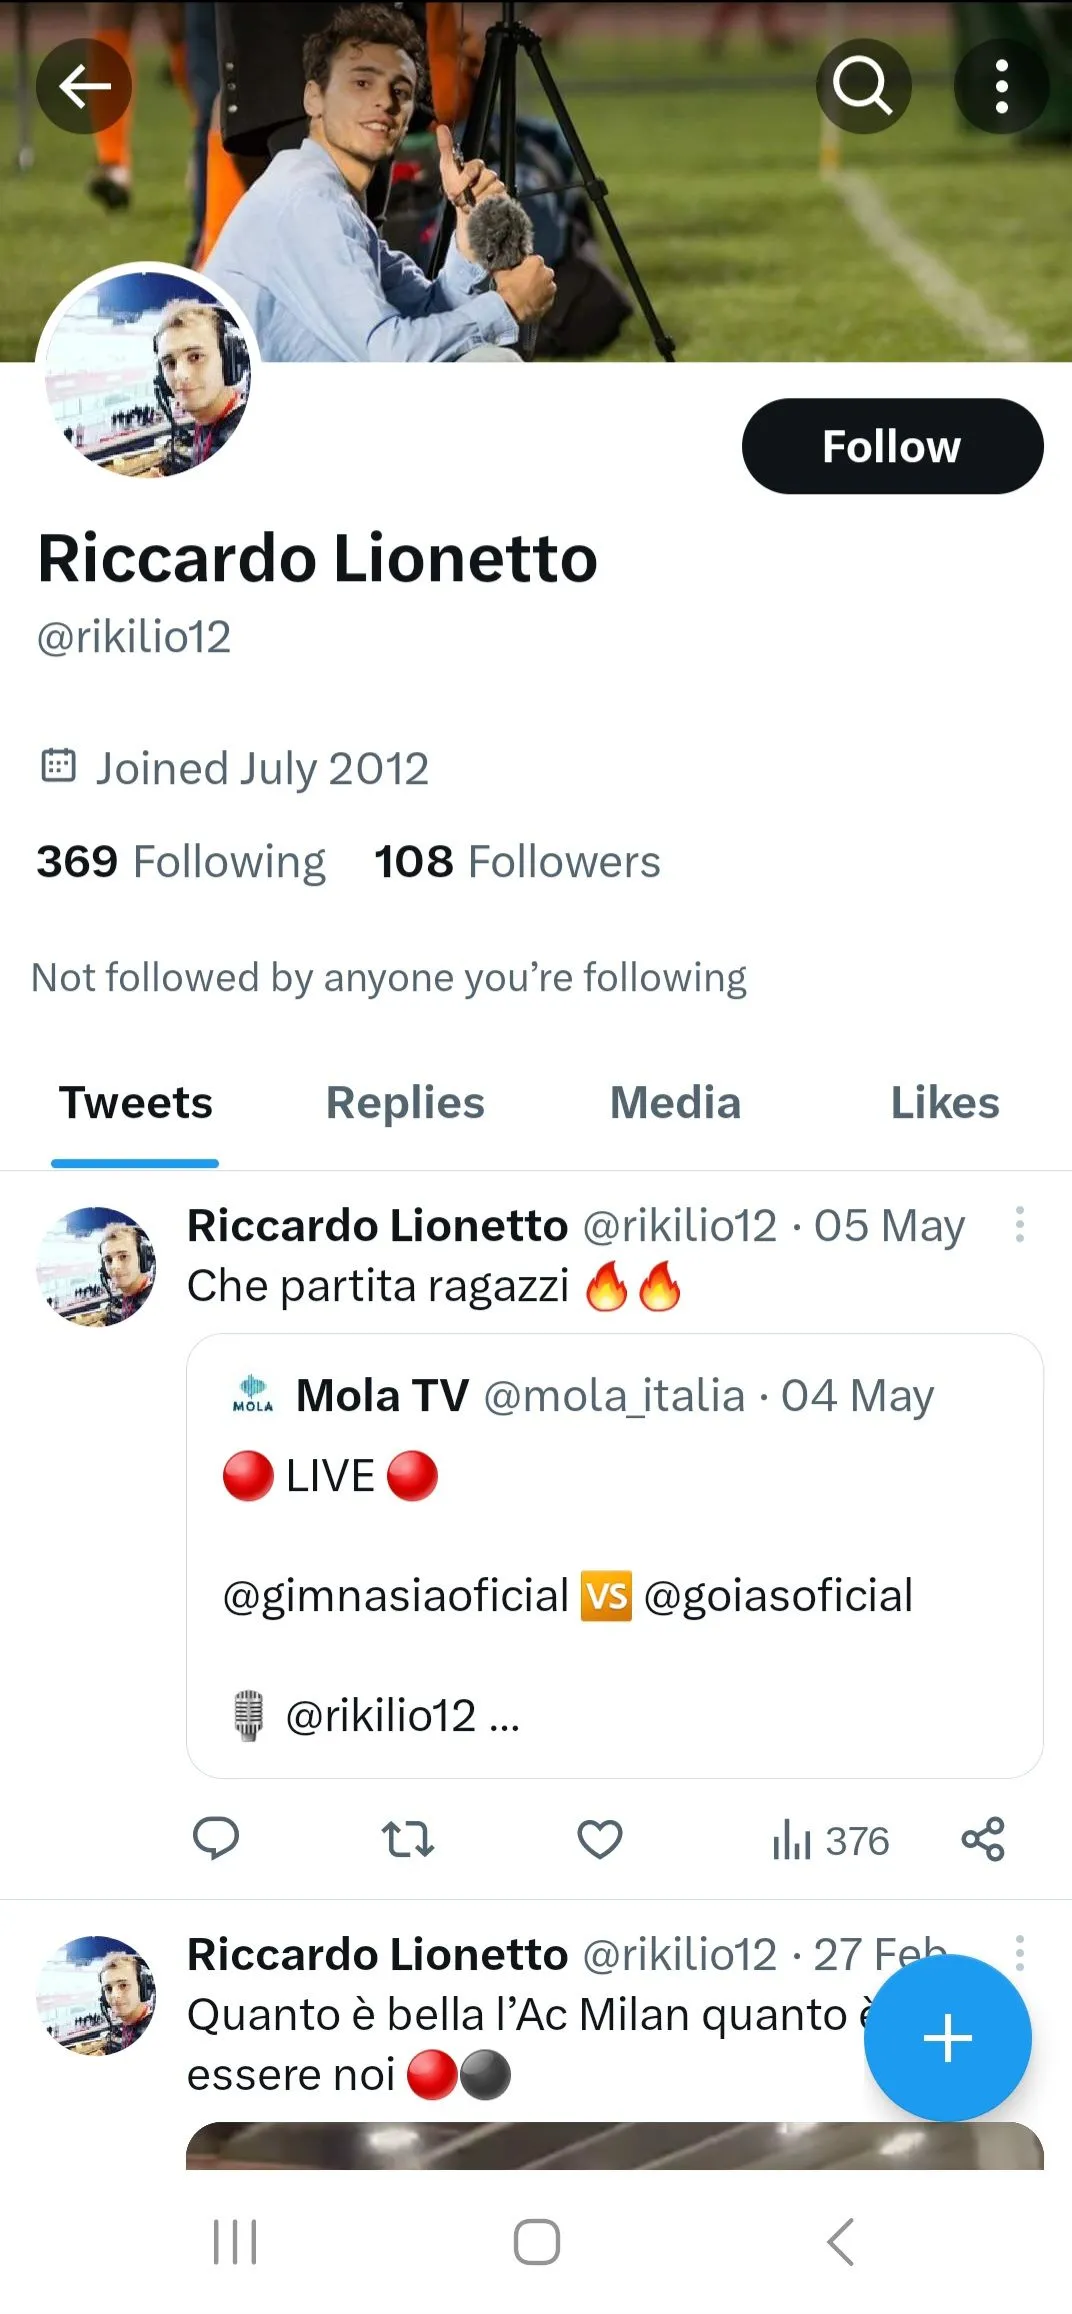Switch to the Replies tab

405,1103
